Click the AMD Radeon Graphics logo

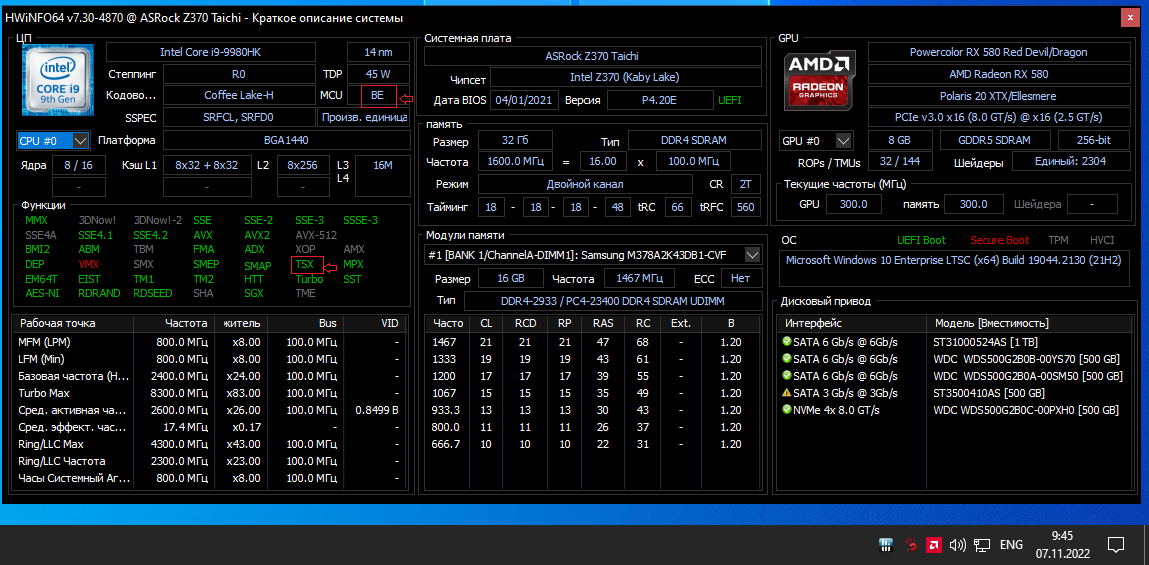click(x=819, y=81)
